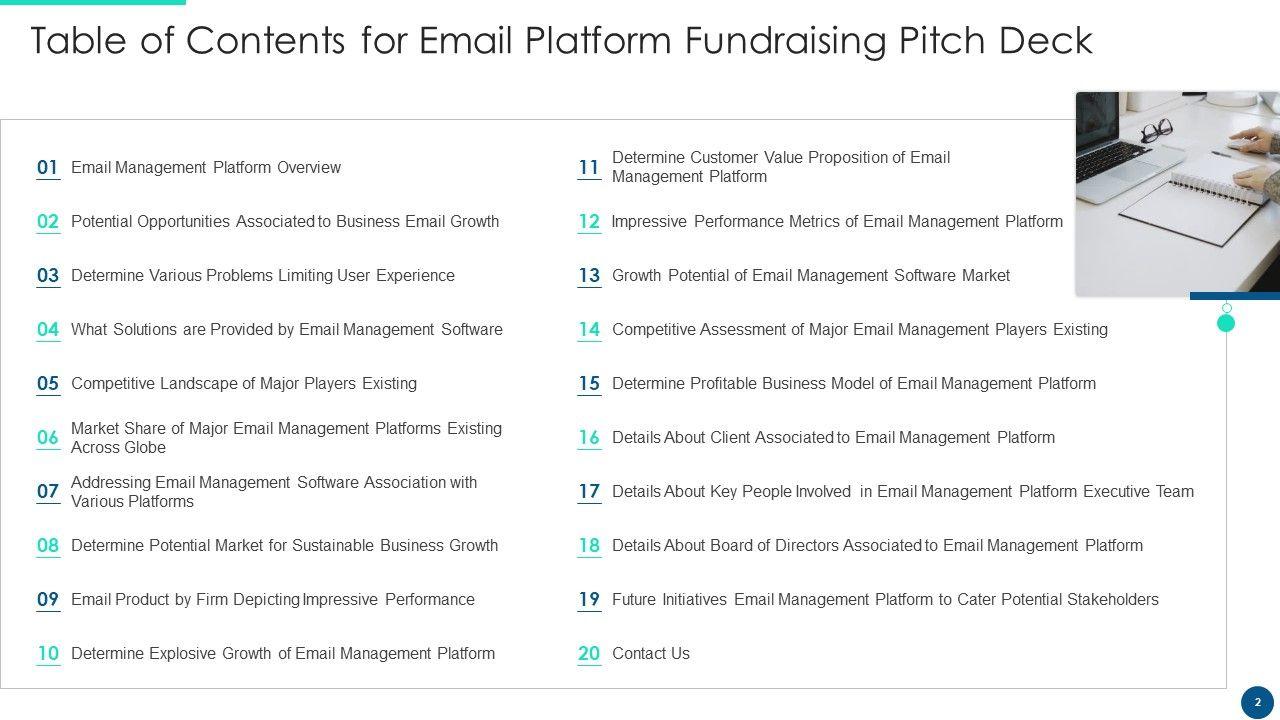Select 'Determine Potential Market for Sustainable Business Growth'
The width and height of the screenshot is (1280, 720).
point(284,546)
